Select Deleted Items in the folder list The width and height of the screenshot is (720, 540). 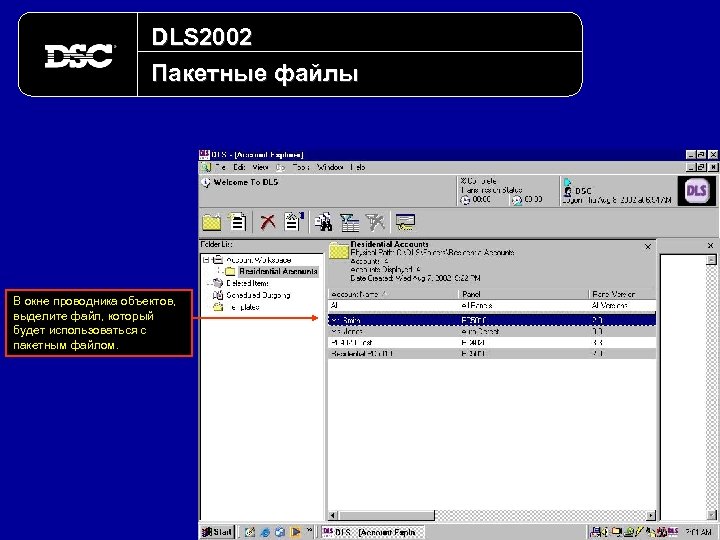(x=248, y=283)
